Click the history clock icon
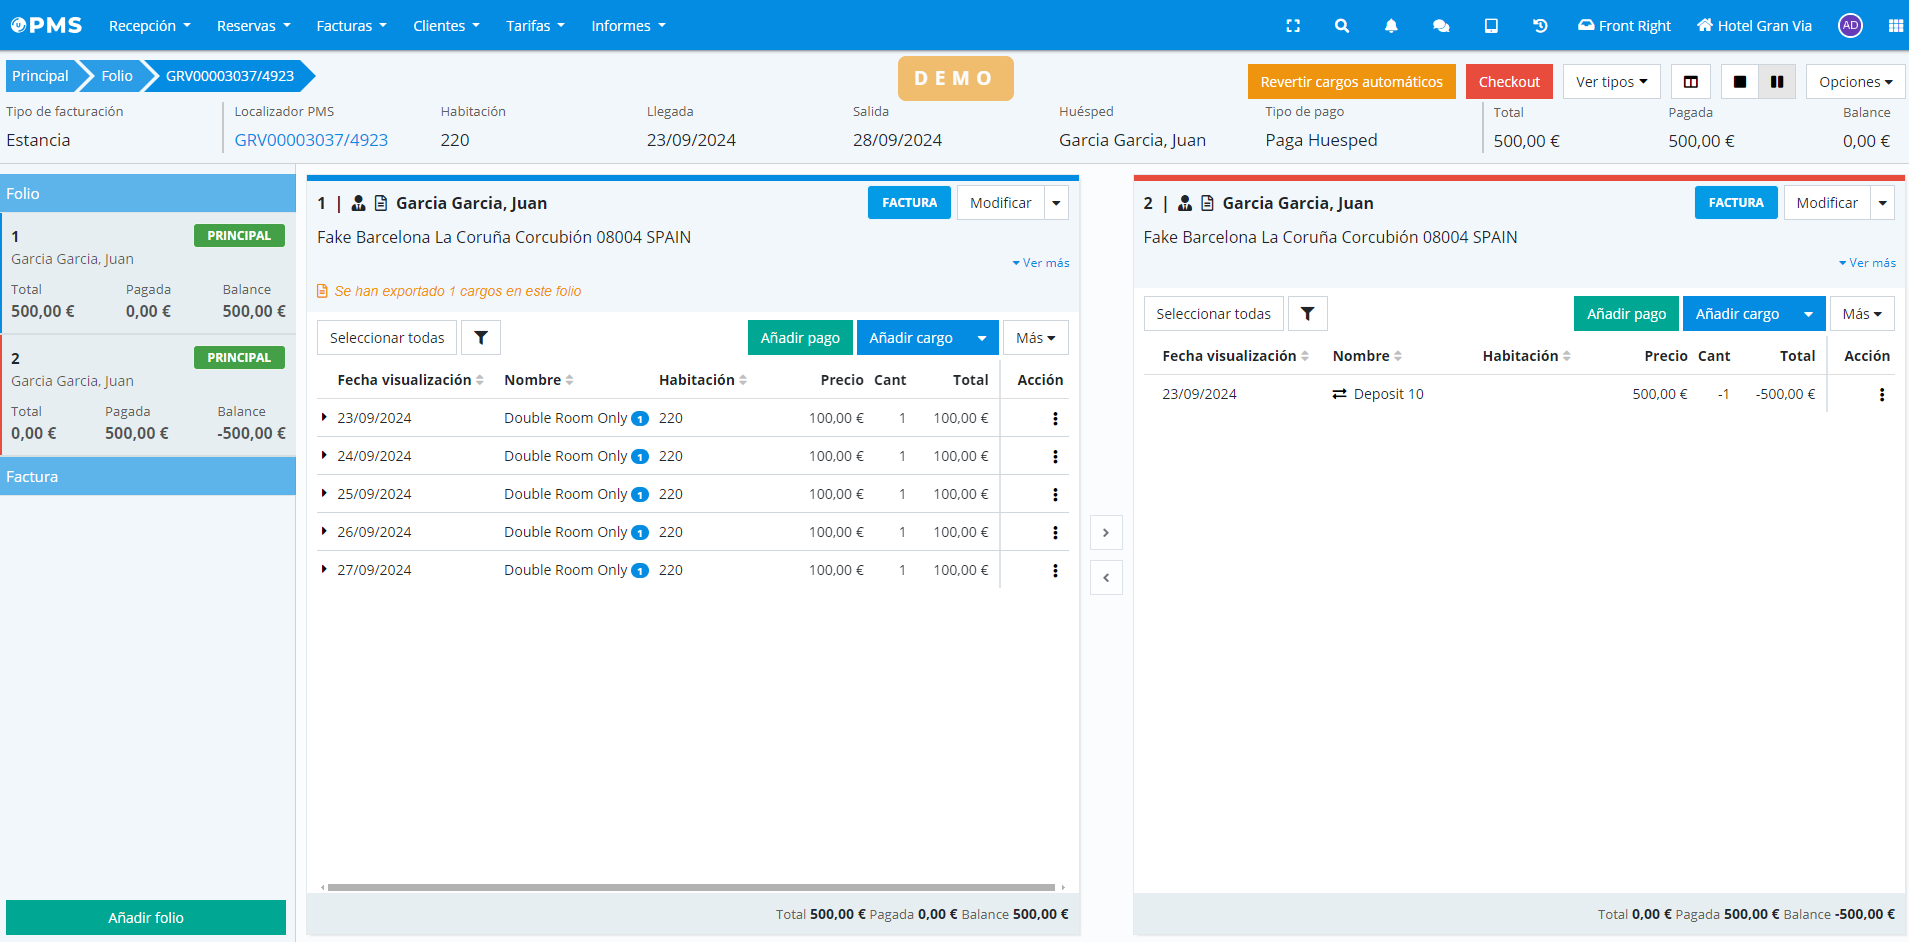1909x942 pixels. 1540,26
